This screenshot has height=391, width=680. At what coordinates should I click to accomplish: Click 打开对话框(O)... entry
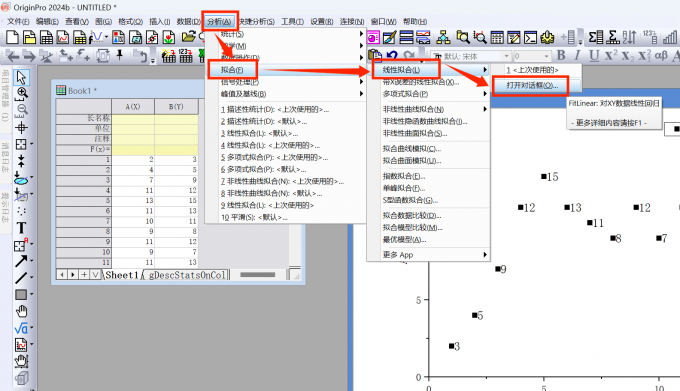point(531,85)
